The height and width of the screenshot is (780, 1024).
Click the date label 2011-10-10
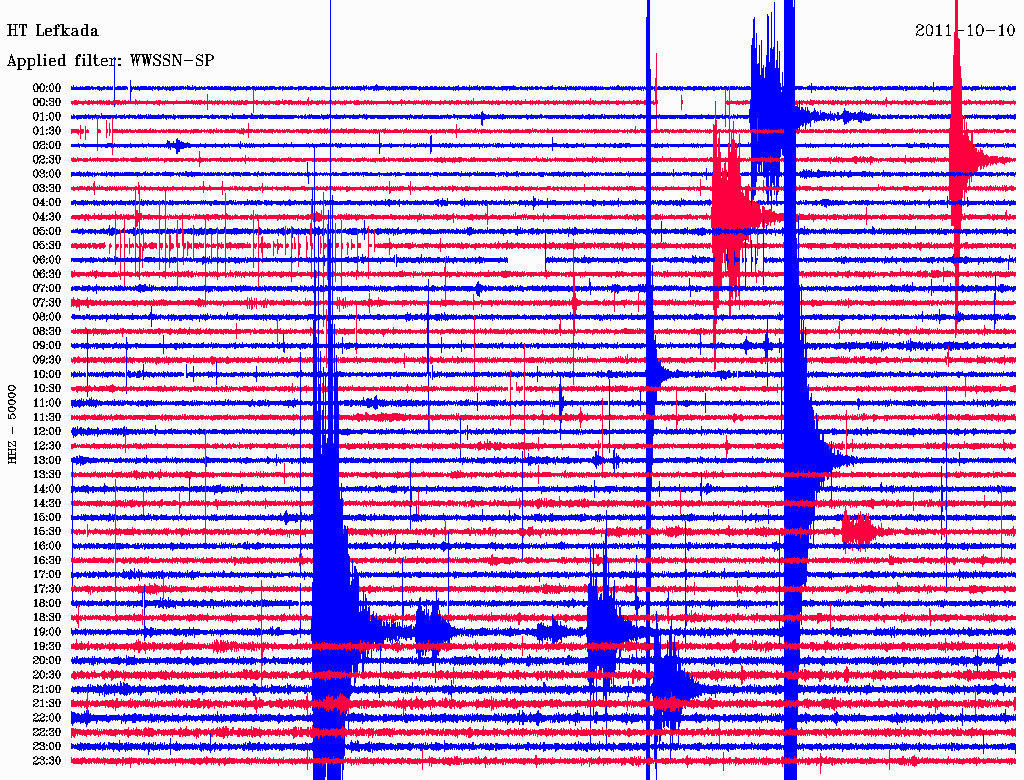965,30
